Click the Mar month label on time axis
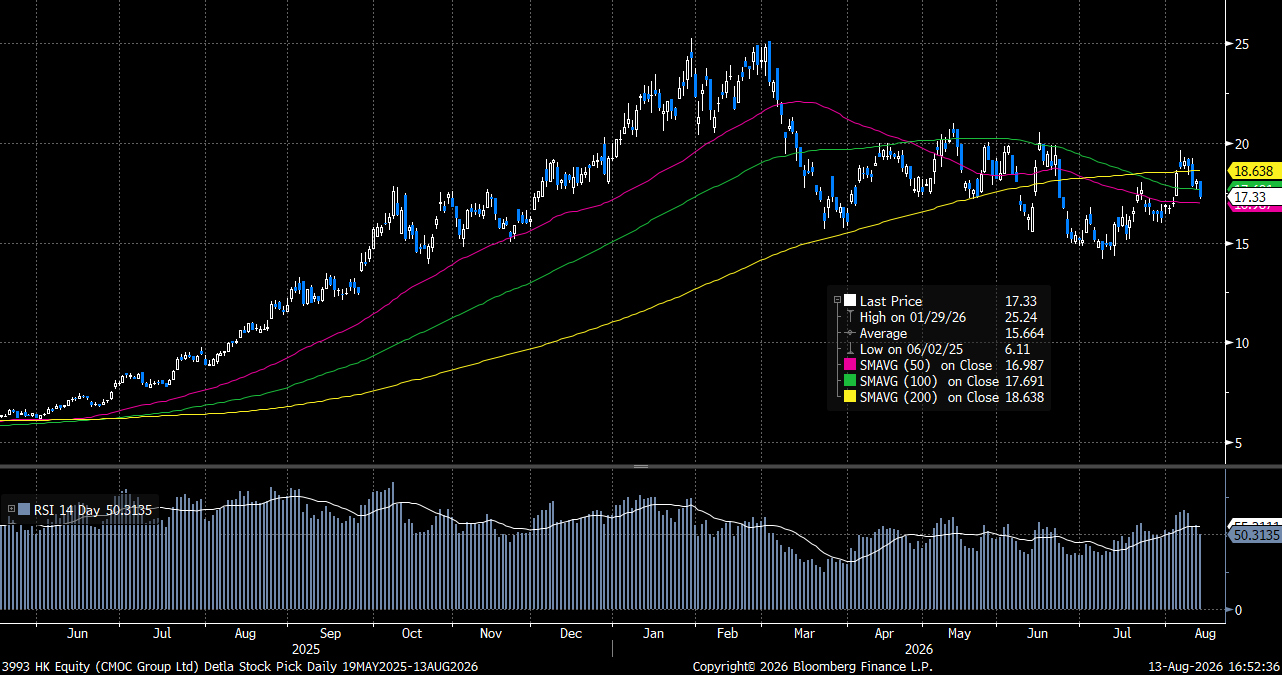 point(803,634)
